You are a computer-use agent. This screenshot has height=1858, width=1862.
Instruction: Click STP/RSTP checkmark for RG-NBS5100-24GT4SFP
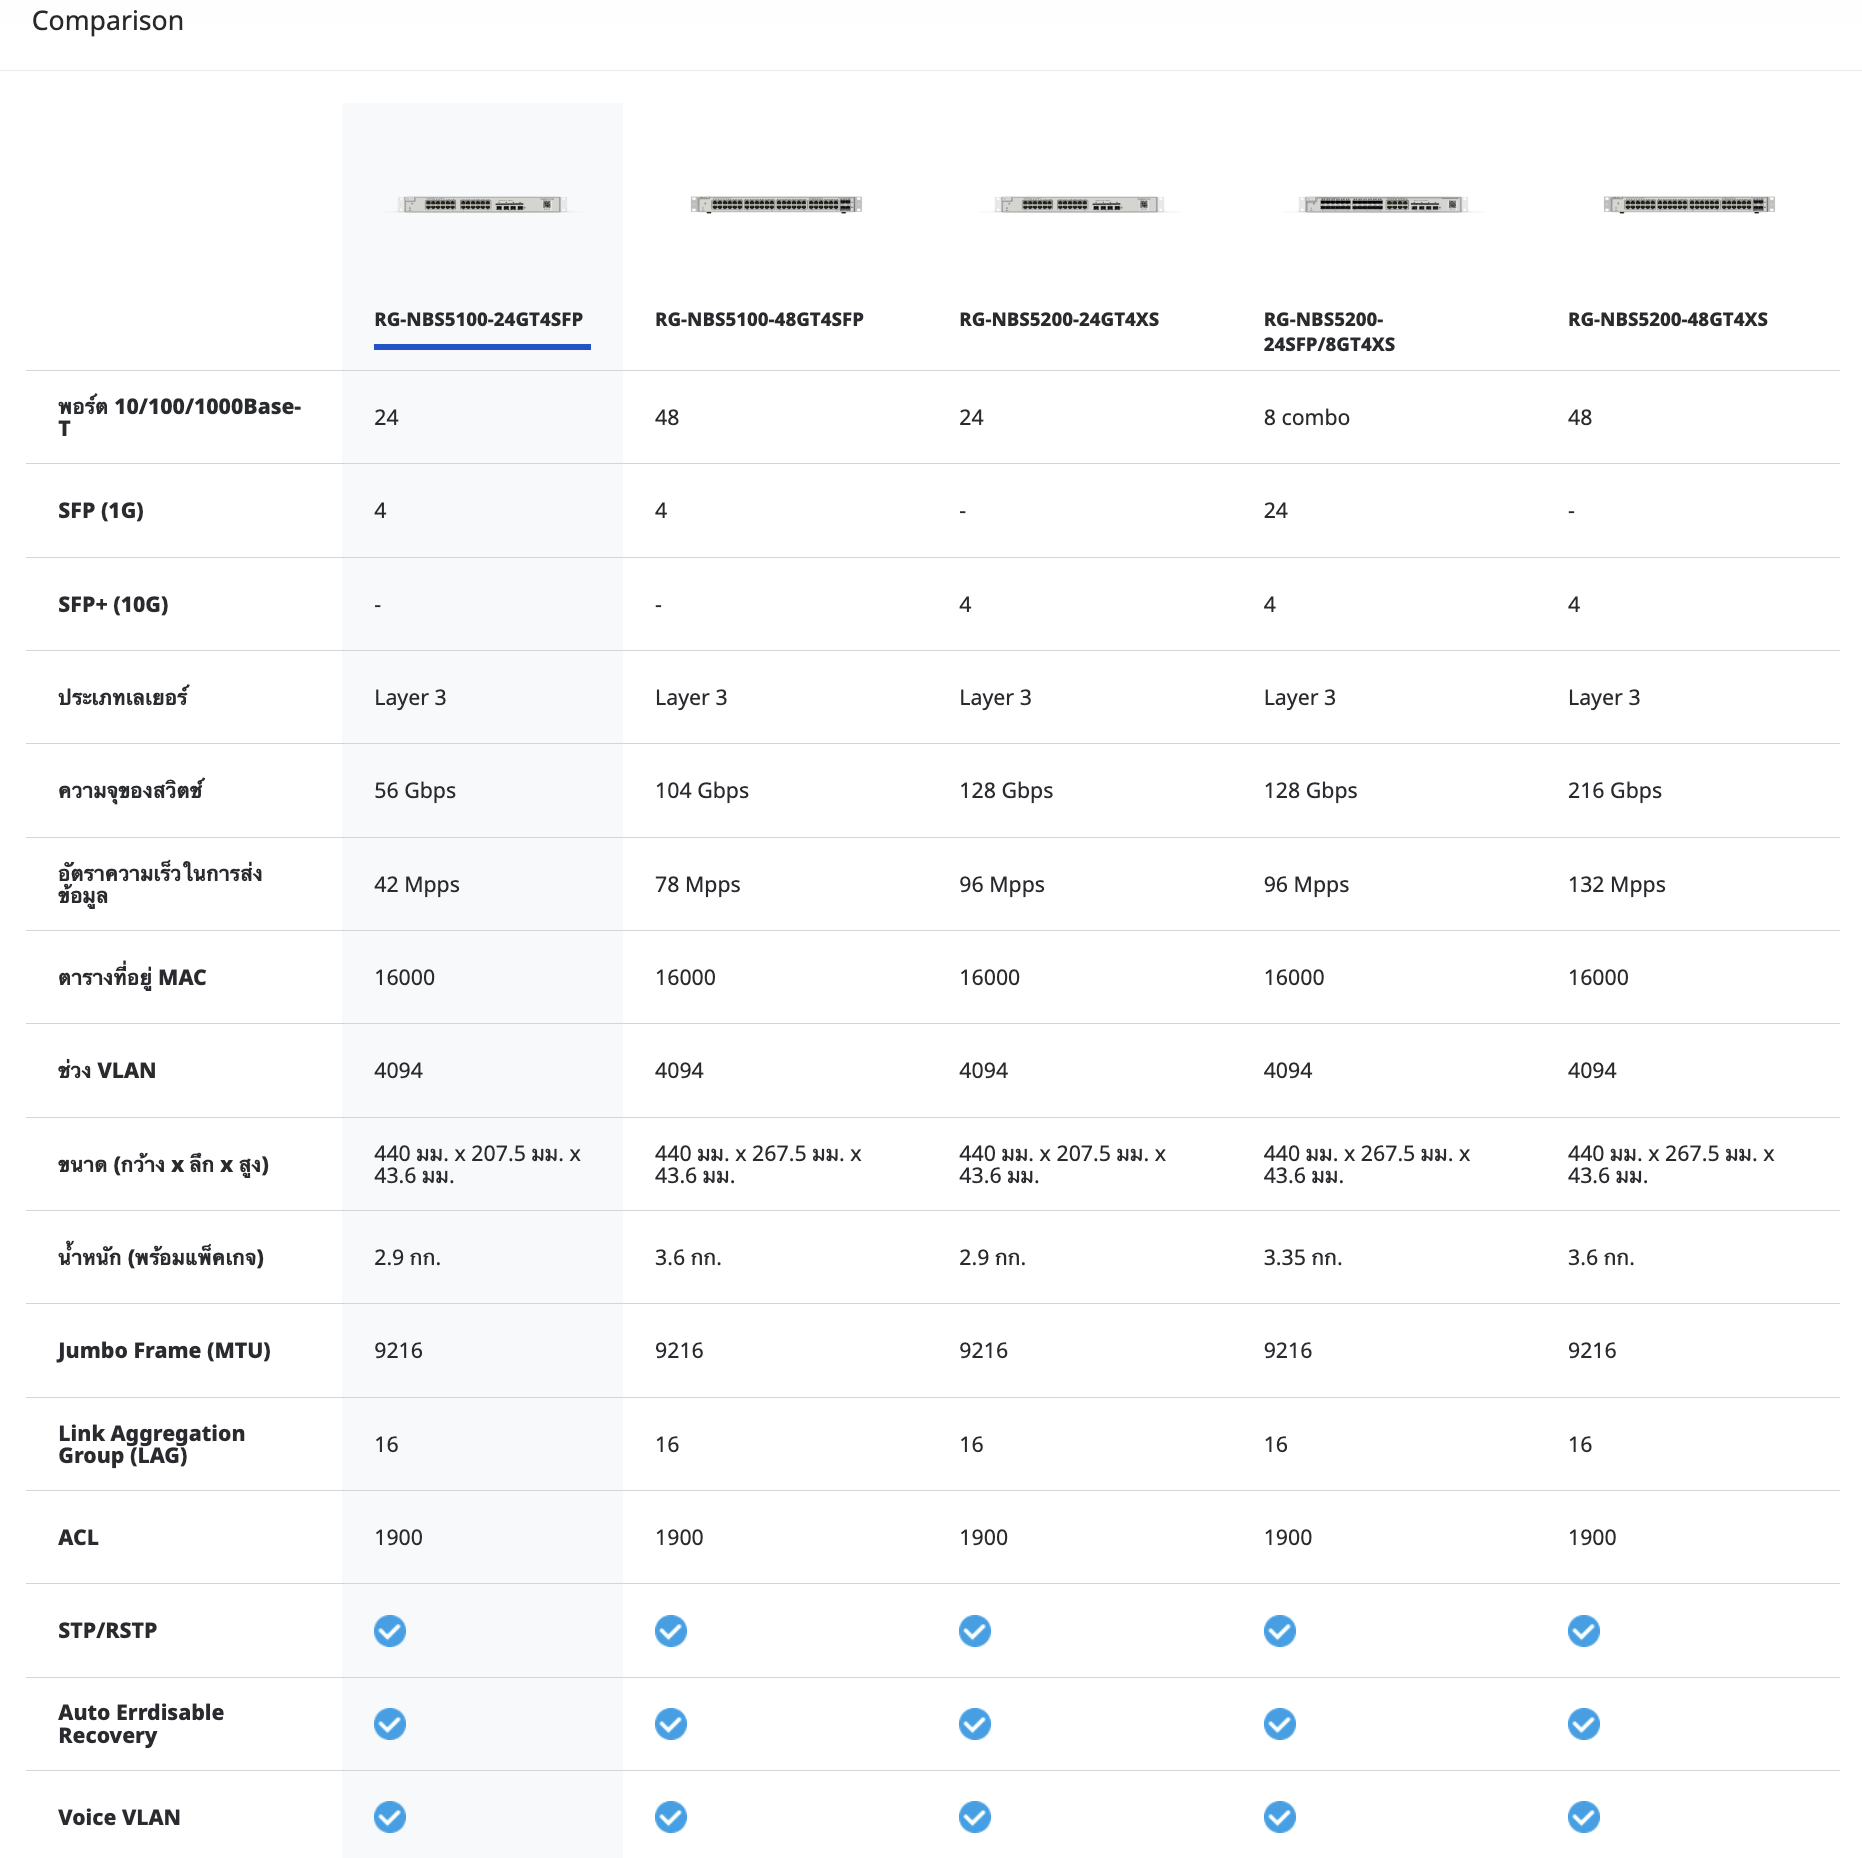click(390, 1631)
